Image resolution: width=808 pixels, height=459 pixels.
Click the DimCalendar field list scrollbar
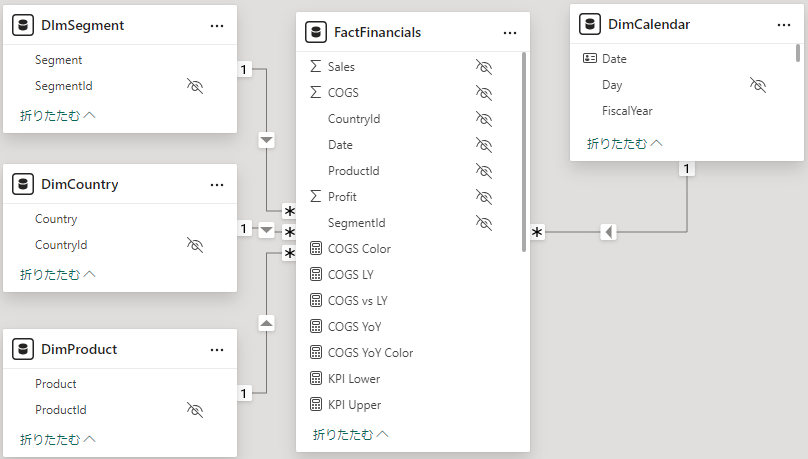point(798,53)
